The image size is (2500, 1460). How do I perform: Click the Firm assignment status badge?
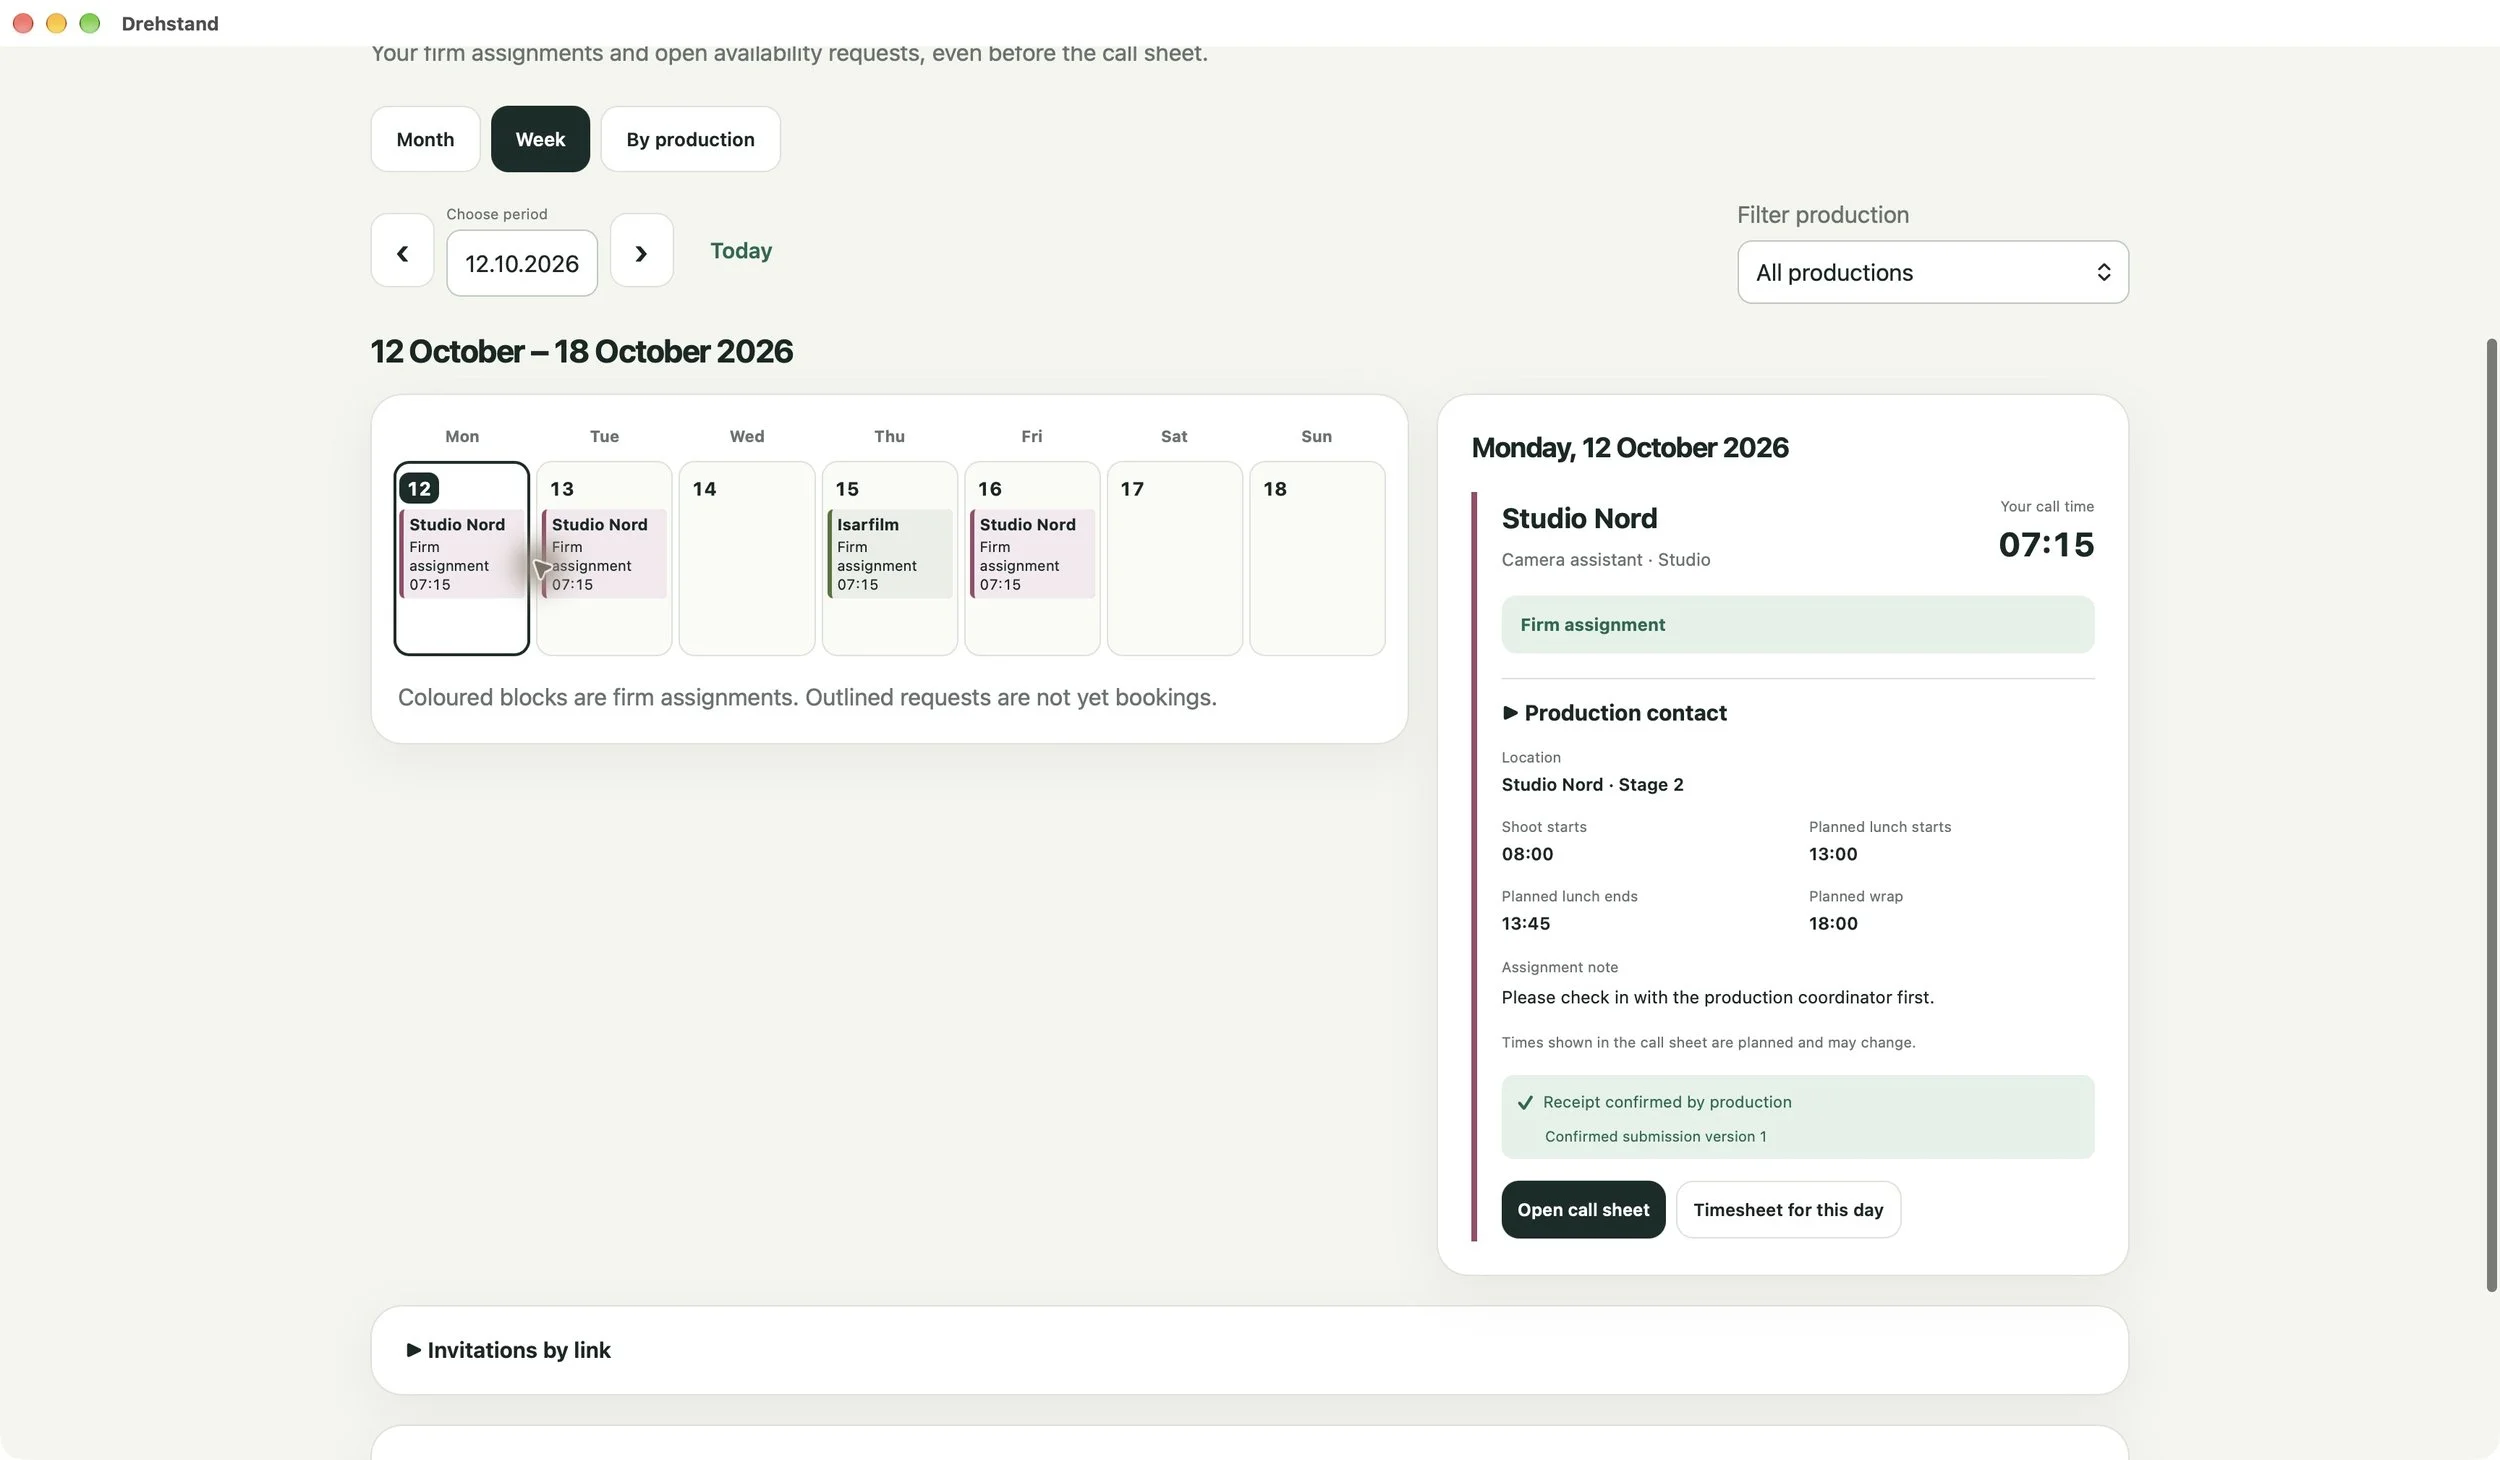point(1797,625)
